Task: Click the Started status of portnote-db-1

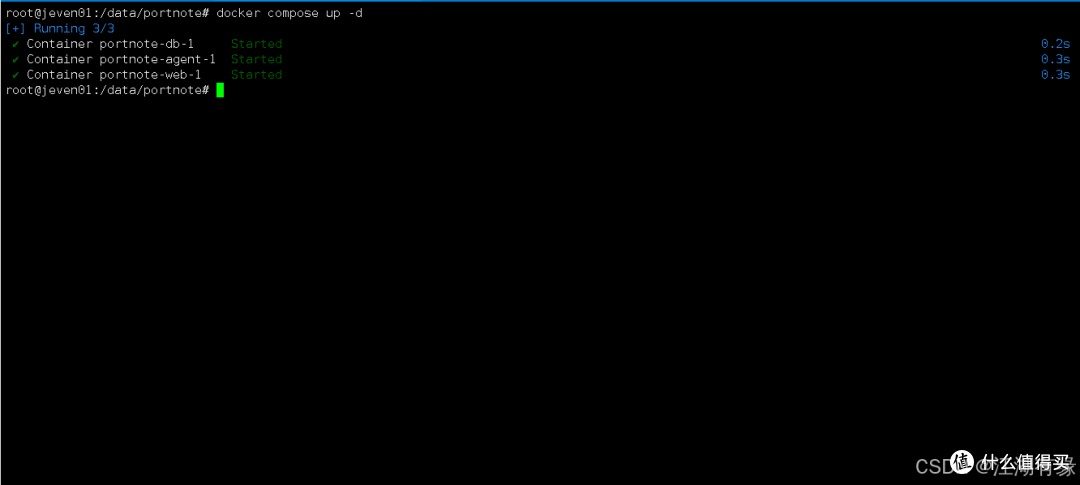Action: [x=256, y=44]
